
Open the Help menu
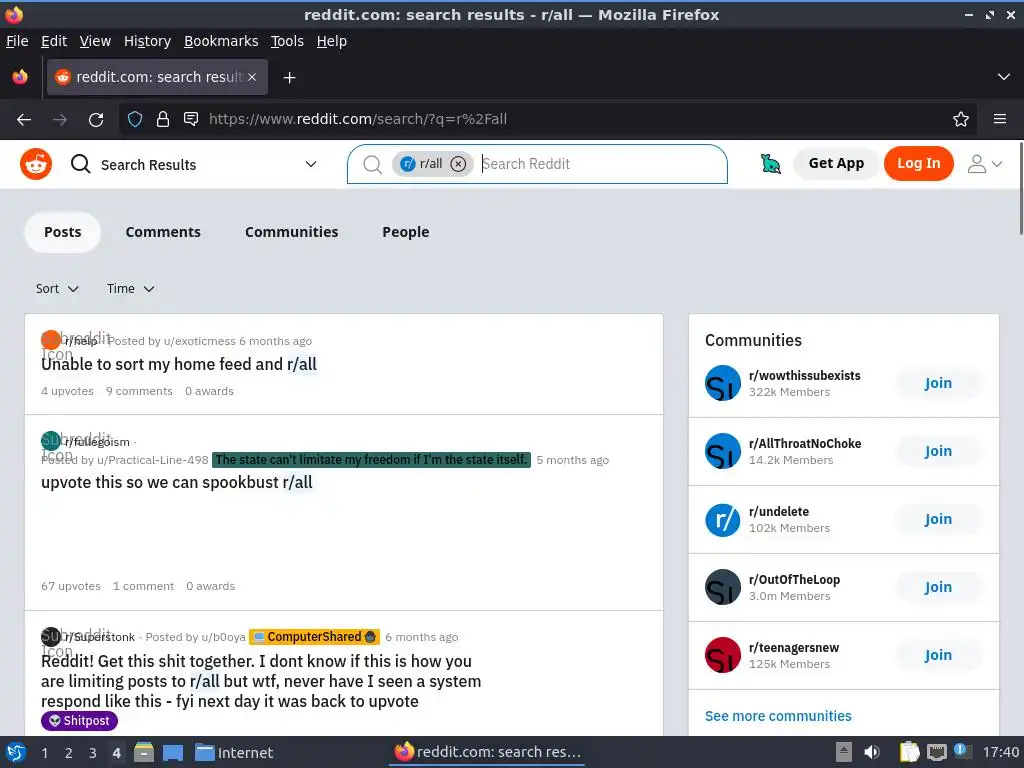click(x=332, y=41)
